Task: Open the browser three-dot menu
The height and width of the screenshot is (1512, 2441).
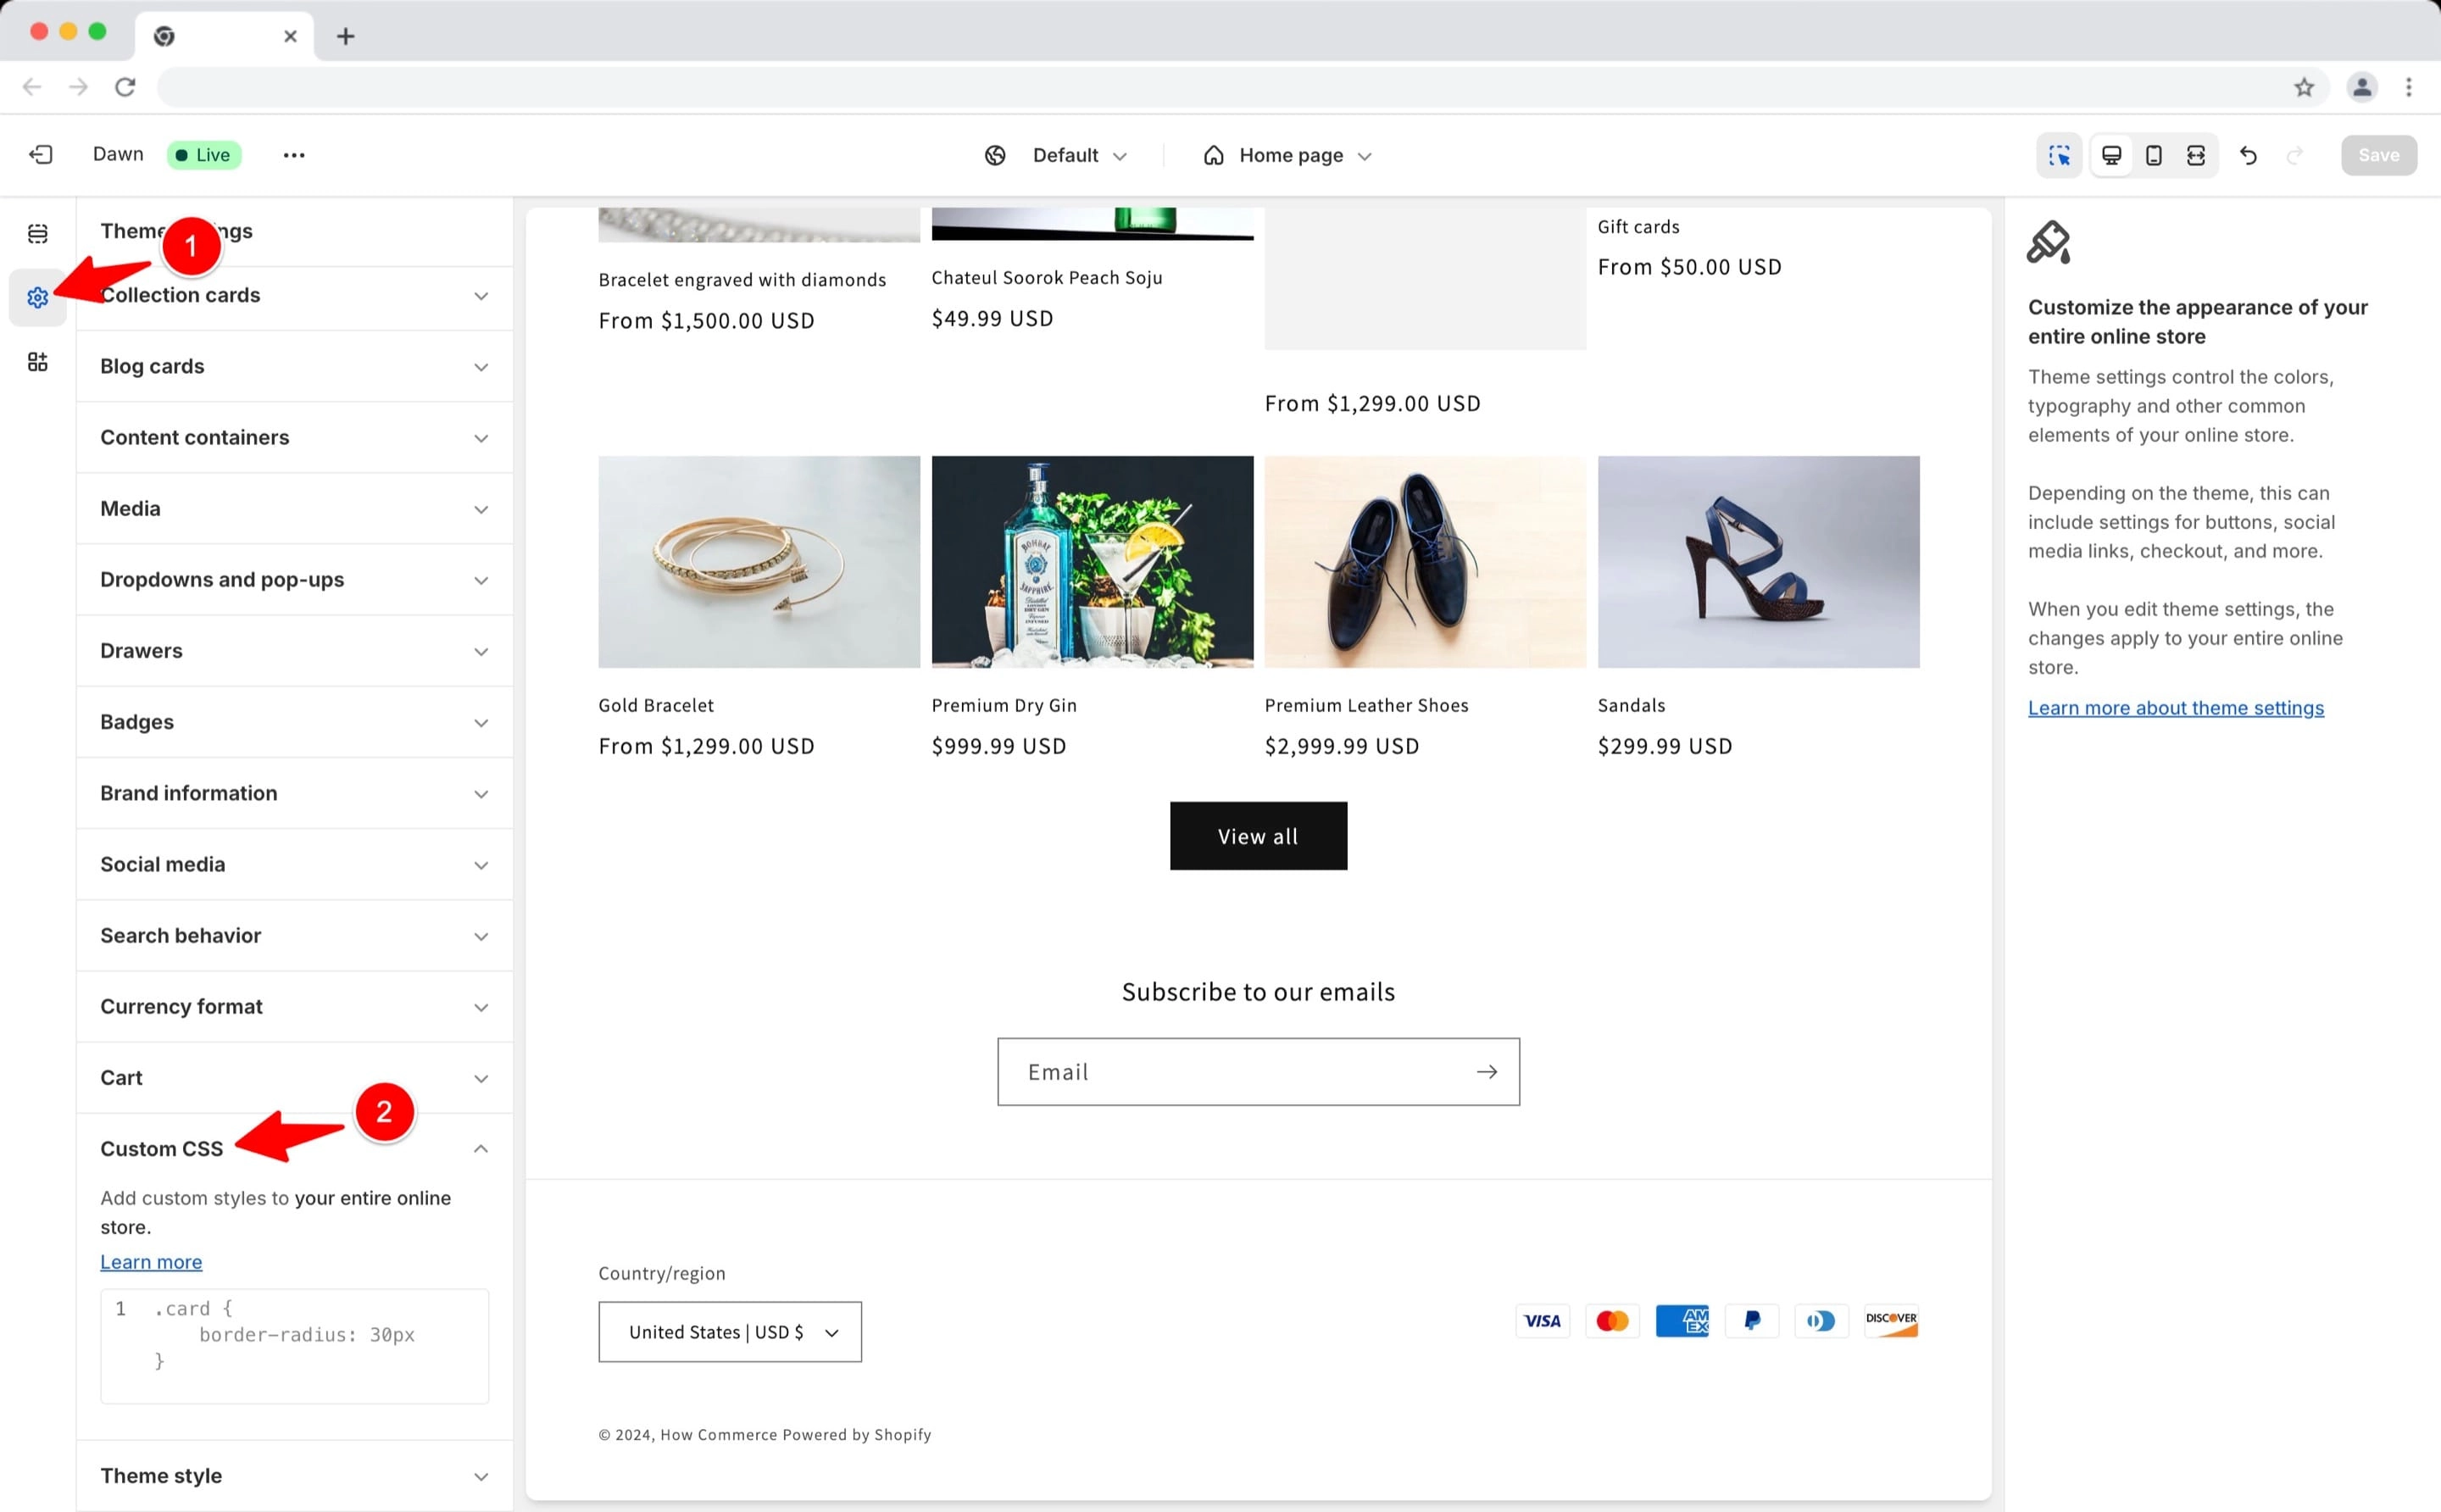Action: coord(2408,87)
